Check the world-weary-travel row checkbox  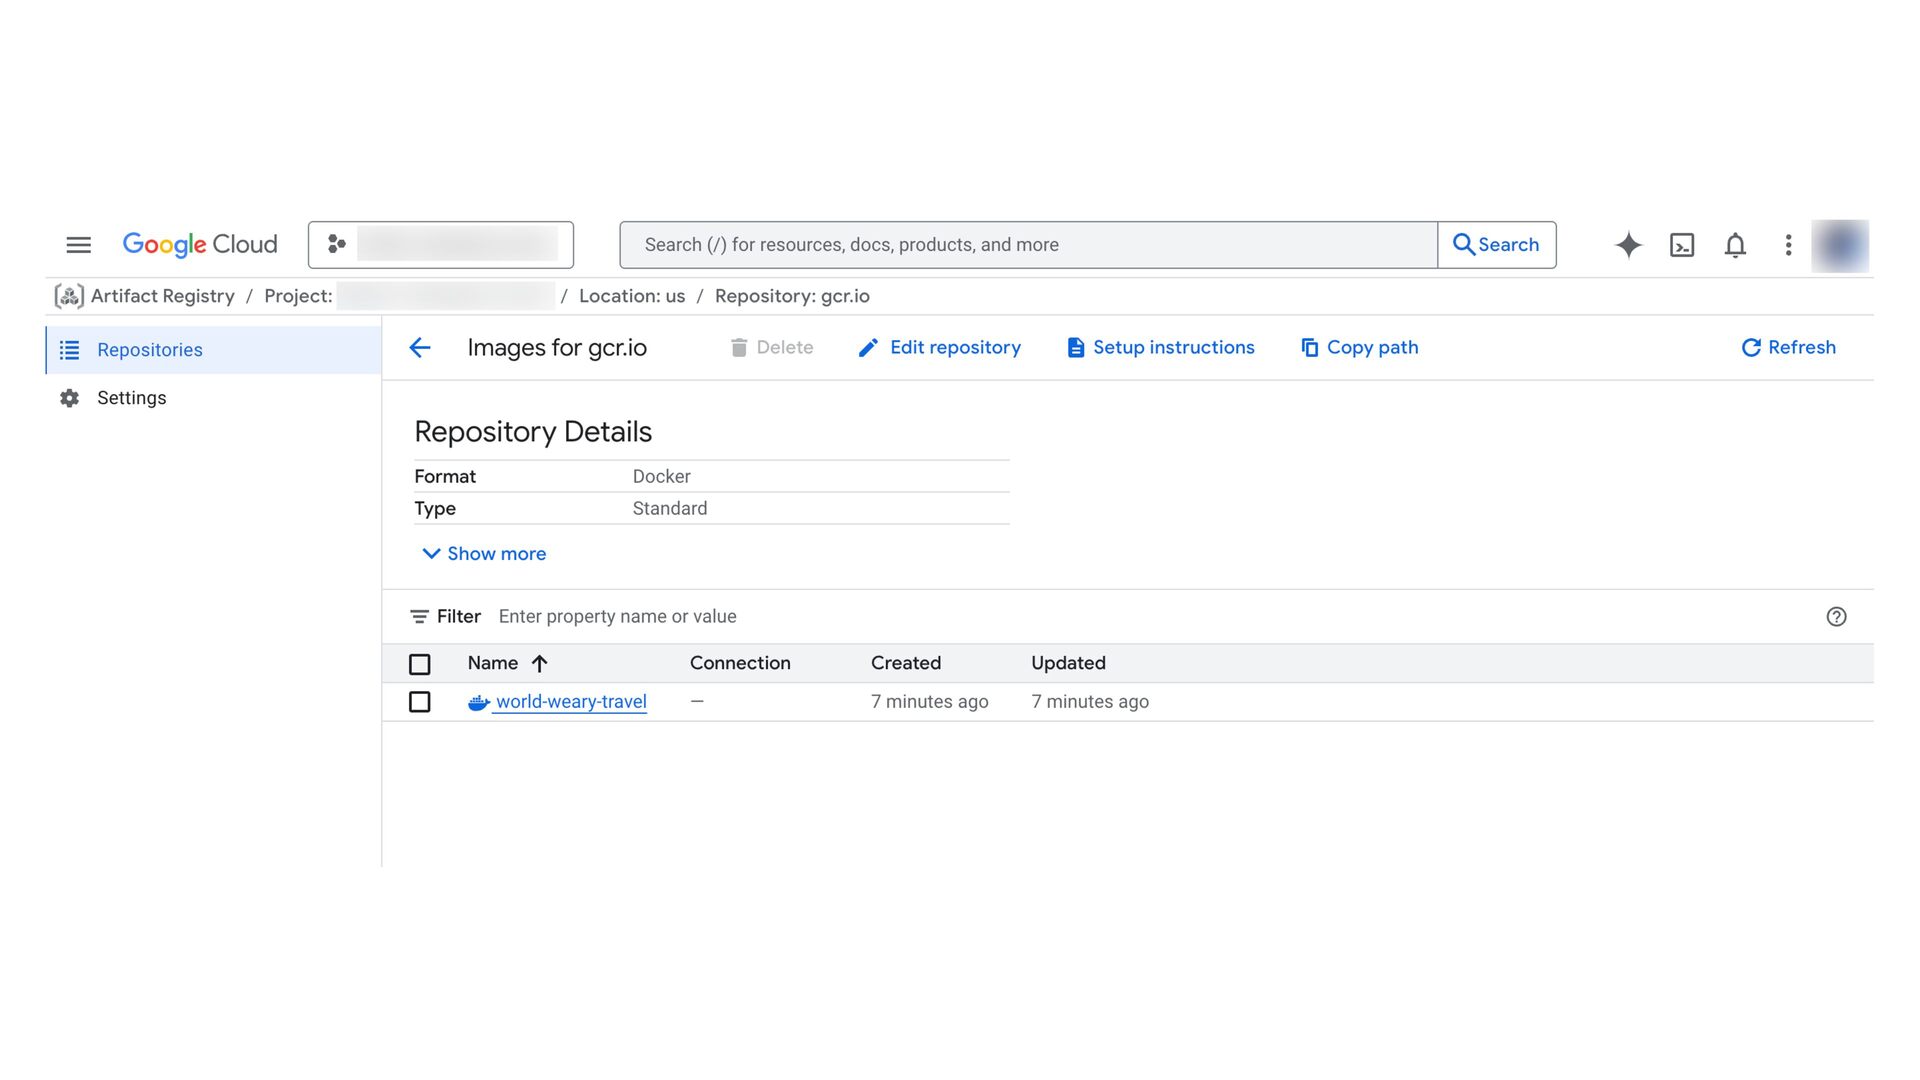pyautogui.click(x=420, y=702)
